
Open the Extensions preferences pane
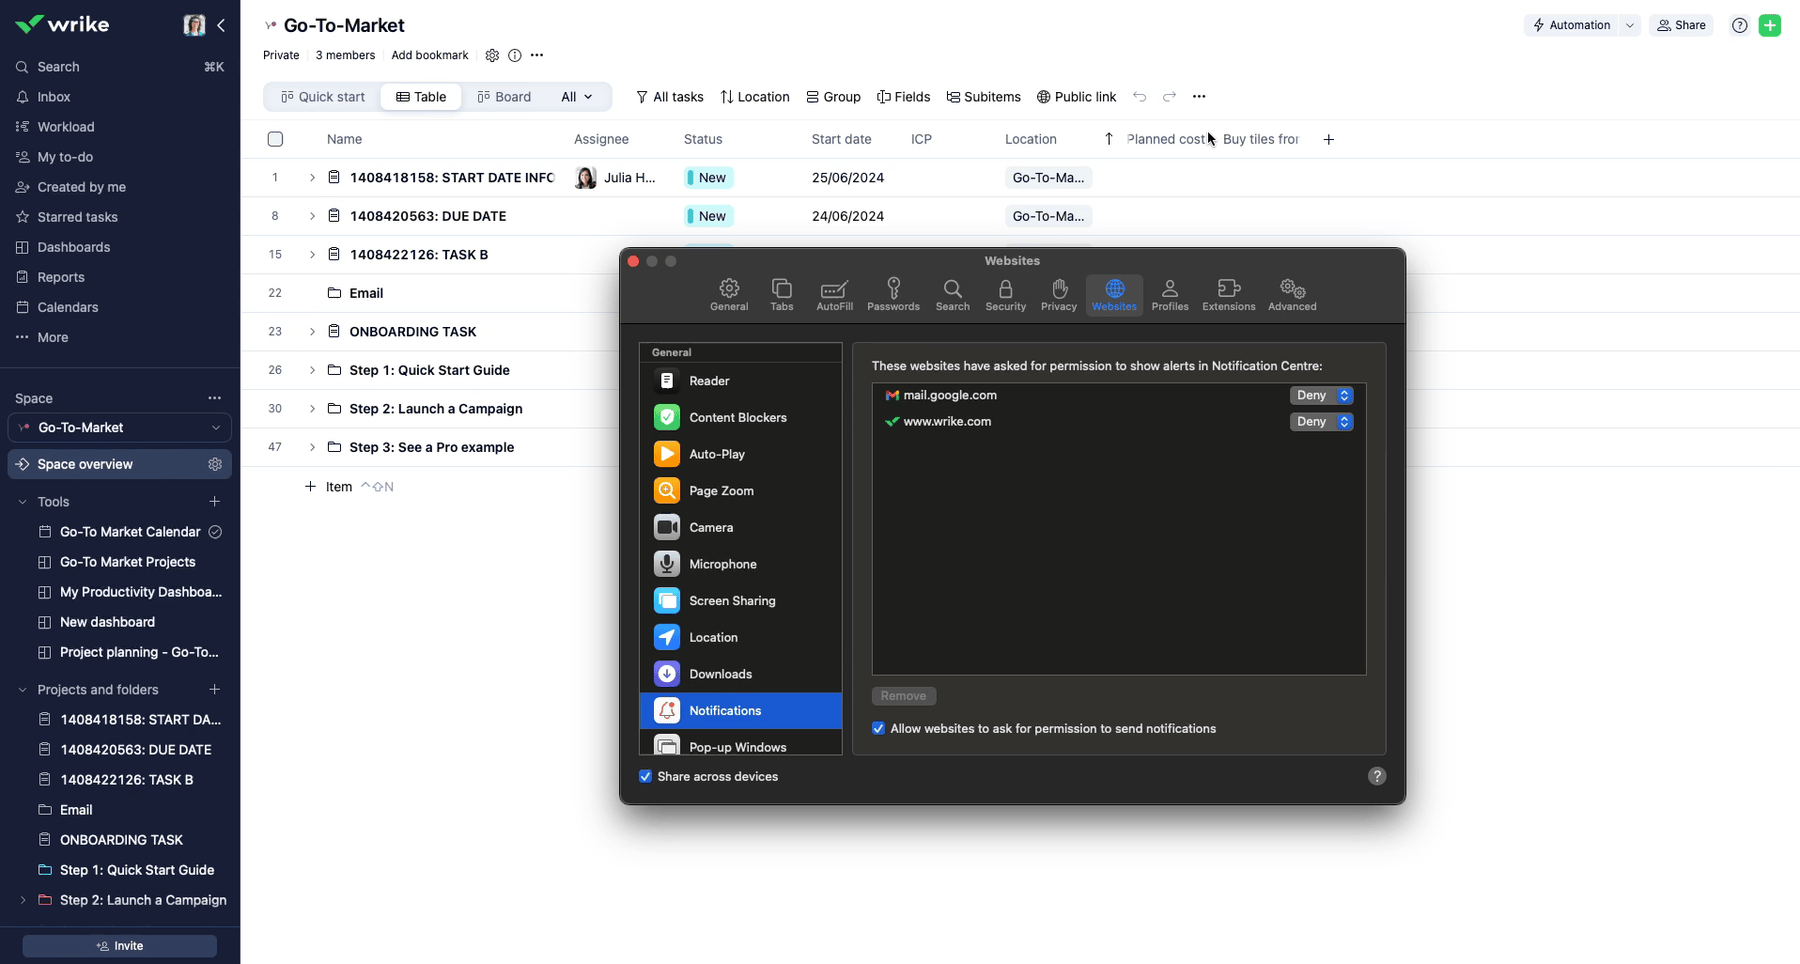click(x=1228, y=295)
